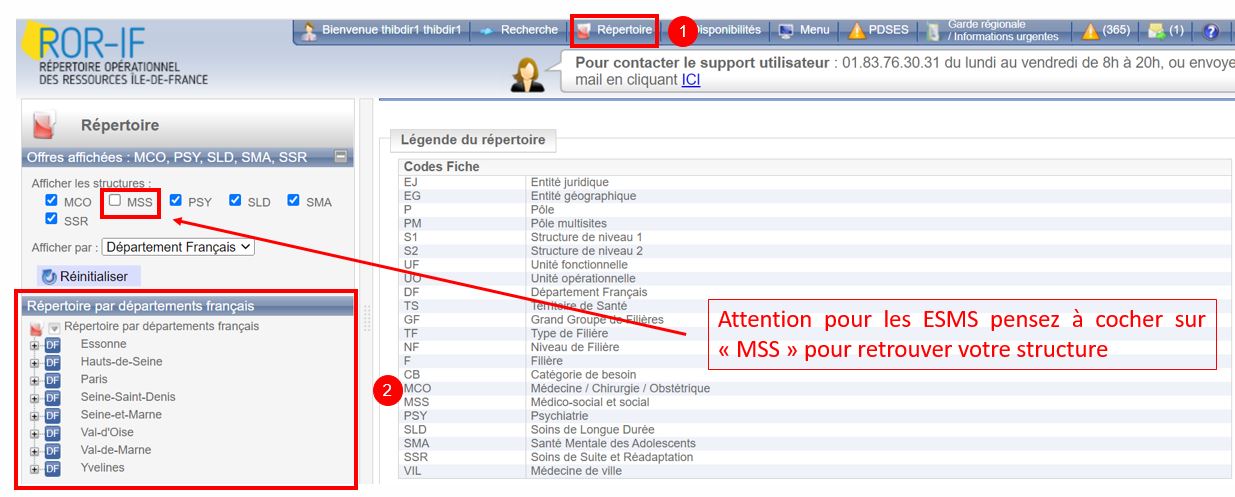Expand the Paris department tree node

click(35, 380)
